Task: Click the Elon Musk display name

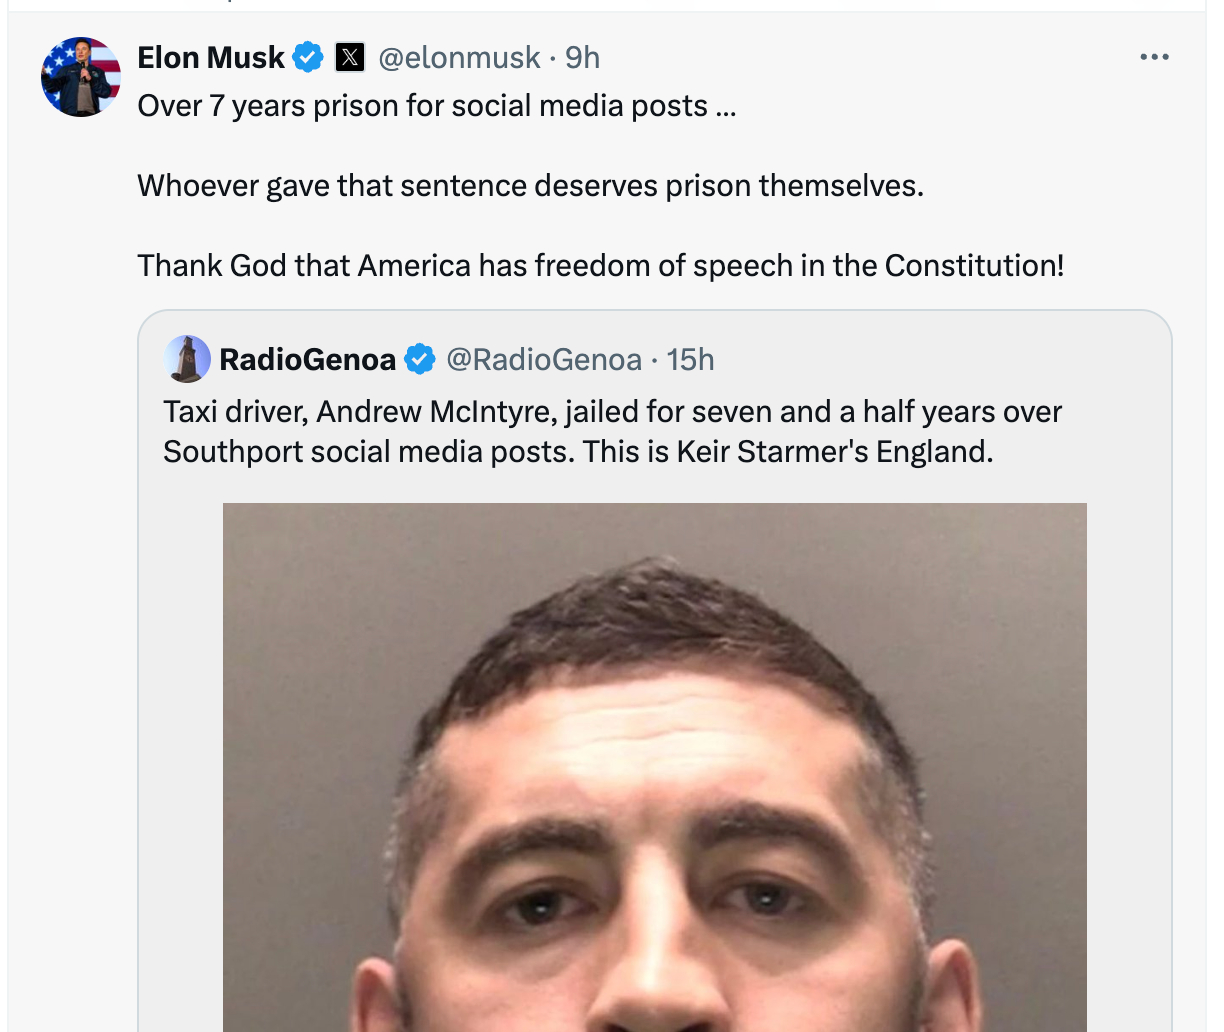Action: click(210, 58)
